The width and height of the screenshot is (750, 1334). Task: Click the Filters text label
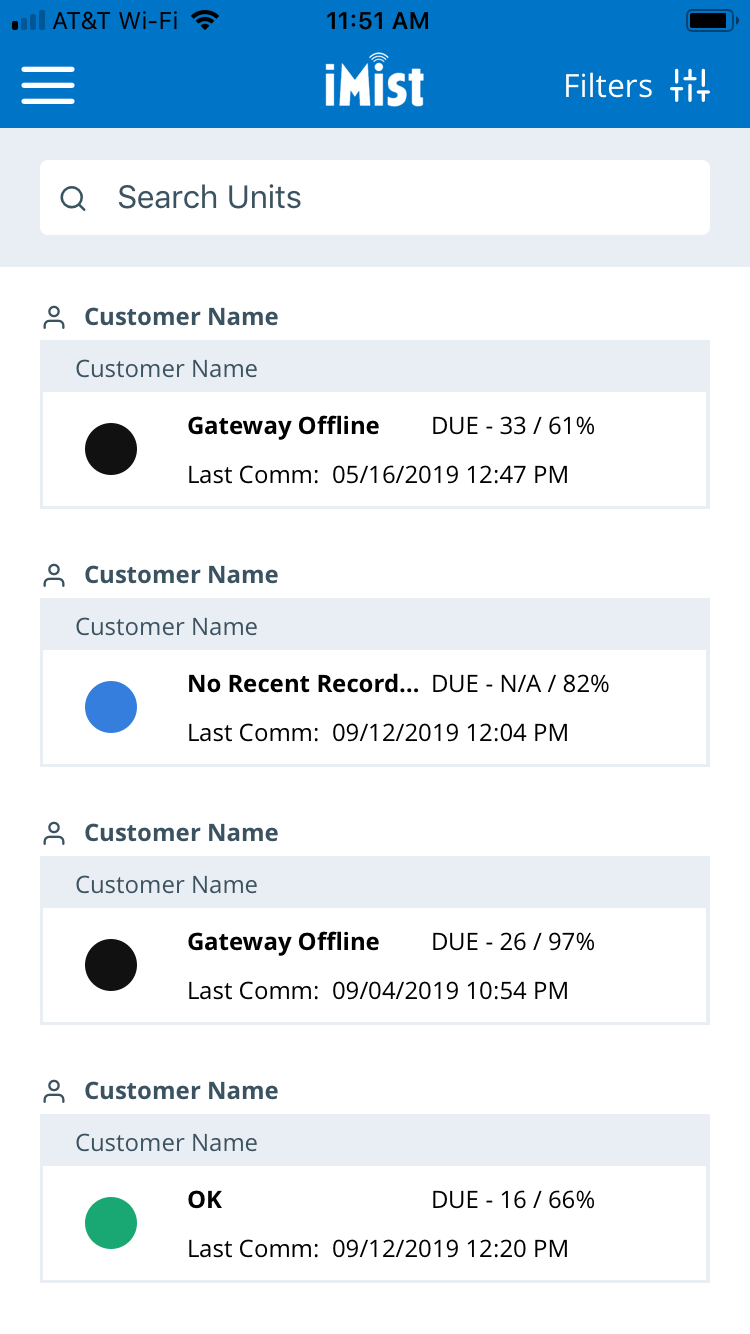tap(608, 86)
